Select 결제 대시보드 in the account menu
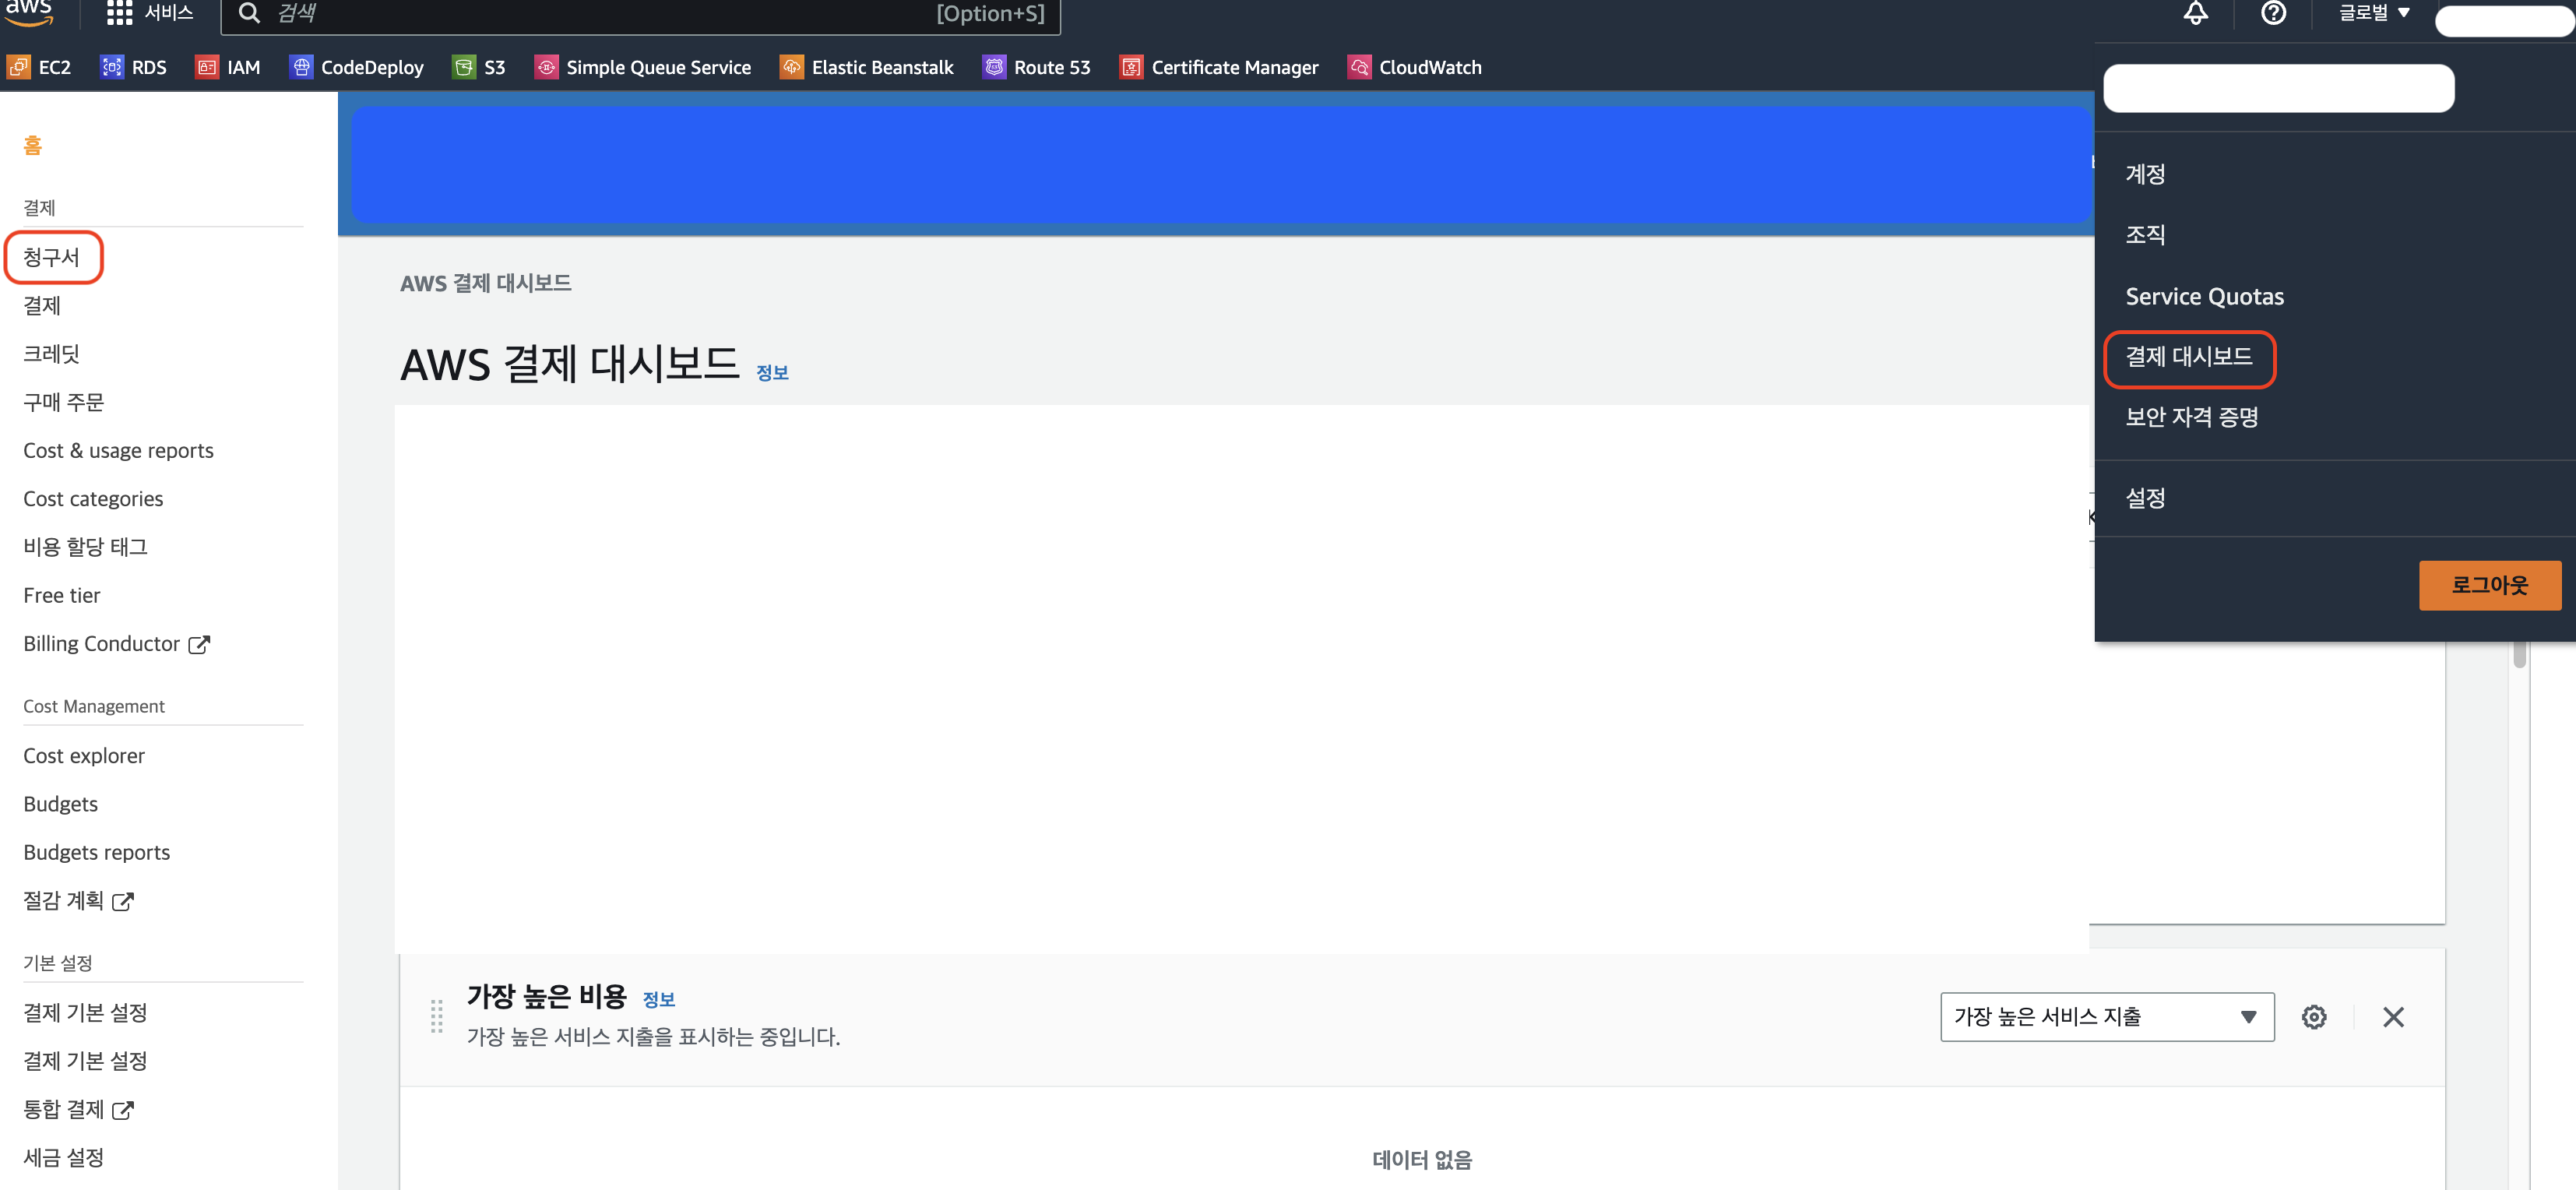Image resolution: width=2576 pixels, height=1190 pixels. coord(2188,357)
